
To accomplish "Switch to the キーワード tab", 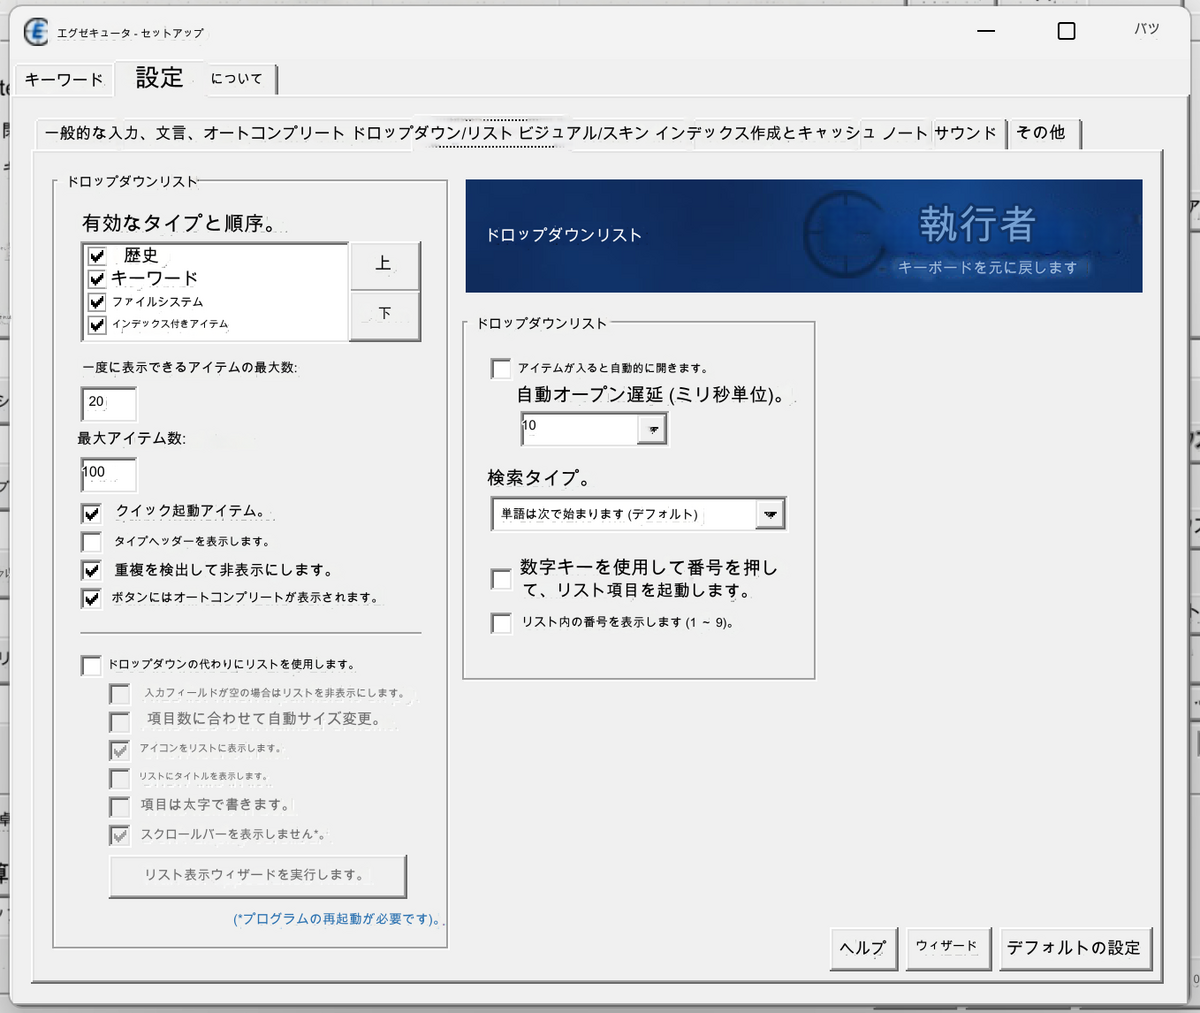I will (x=64, y=79).
